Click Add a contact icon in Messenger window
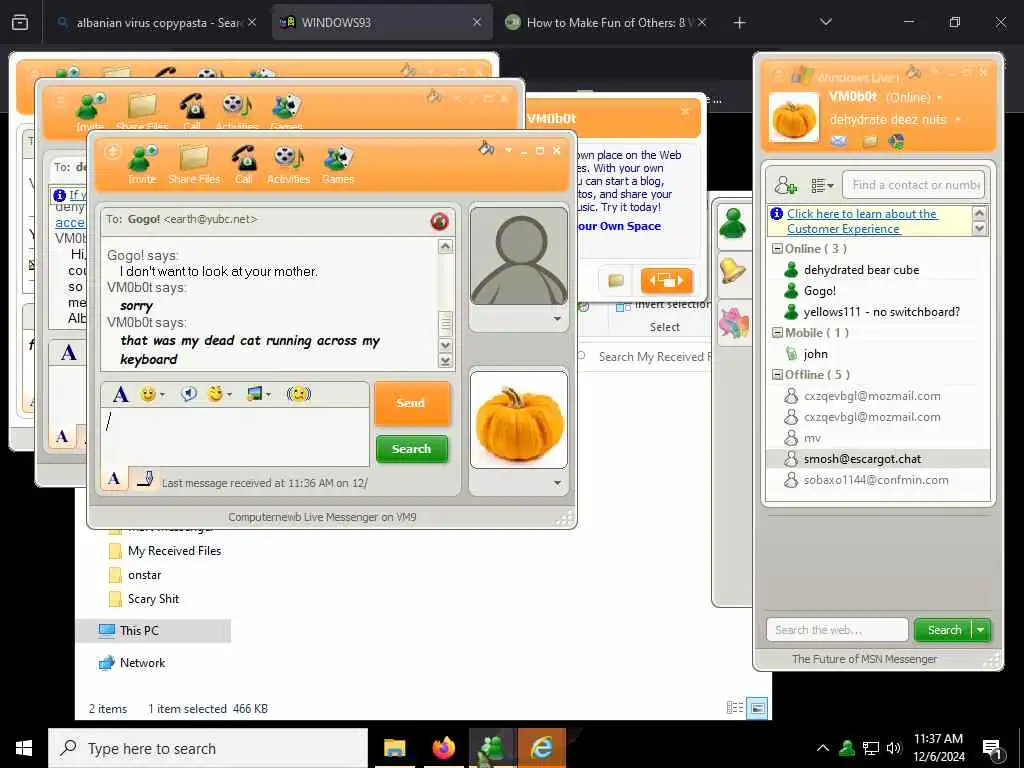Screen dimensions: 1024x768 click(x=785, y=185)
